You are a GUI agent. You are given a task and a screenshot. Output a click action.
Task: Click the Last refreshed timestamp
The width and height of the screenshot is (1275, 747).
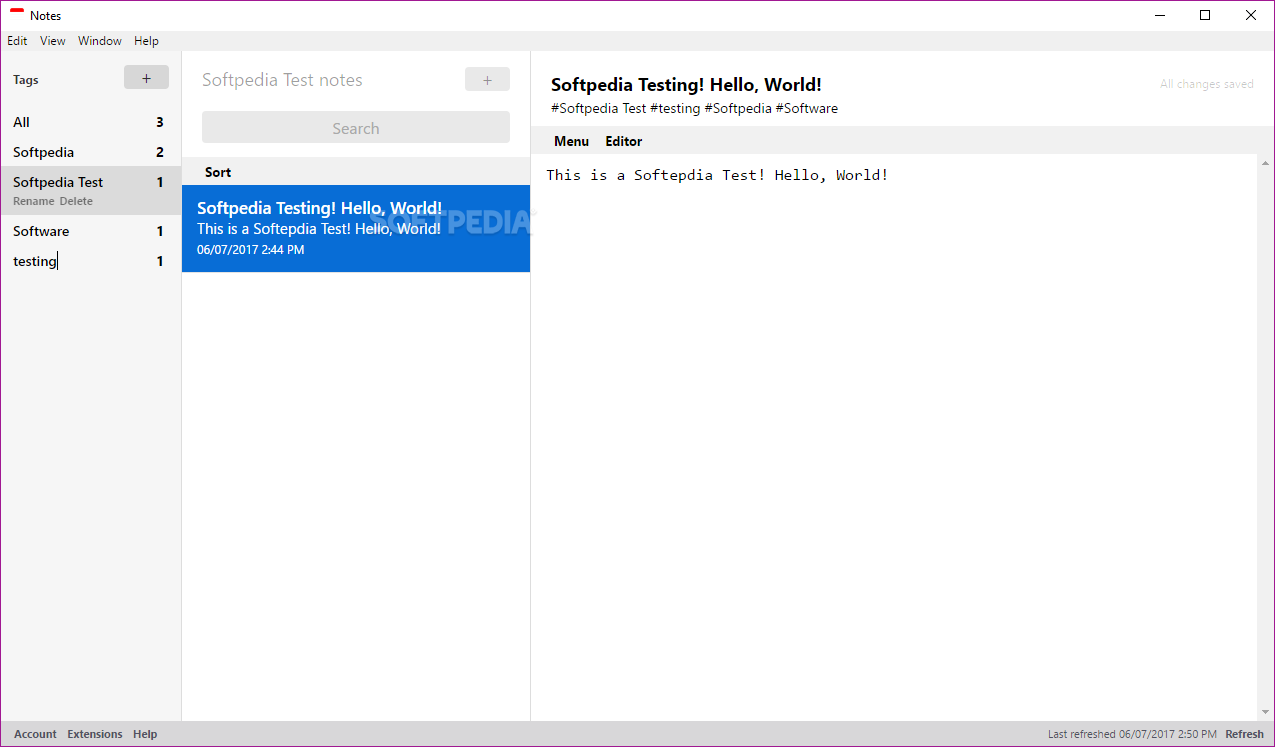[x=1132, y=734]
